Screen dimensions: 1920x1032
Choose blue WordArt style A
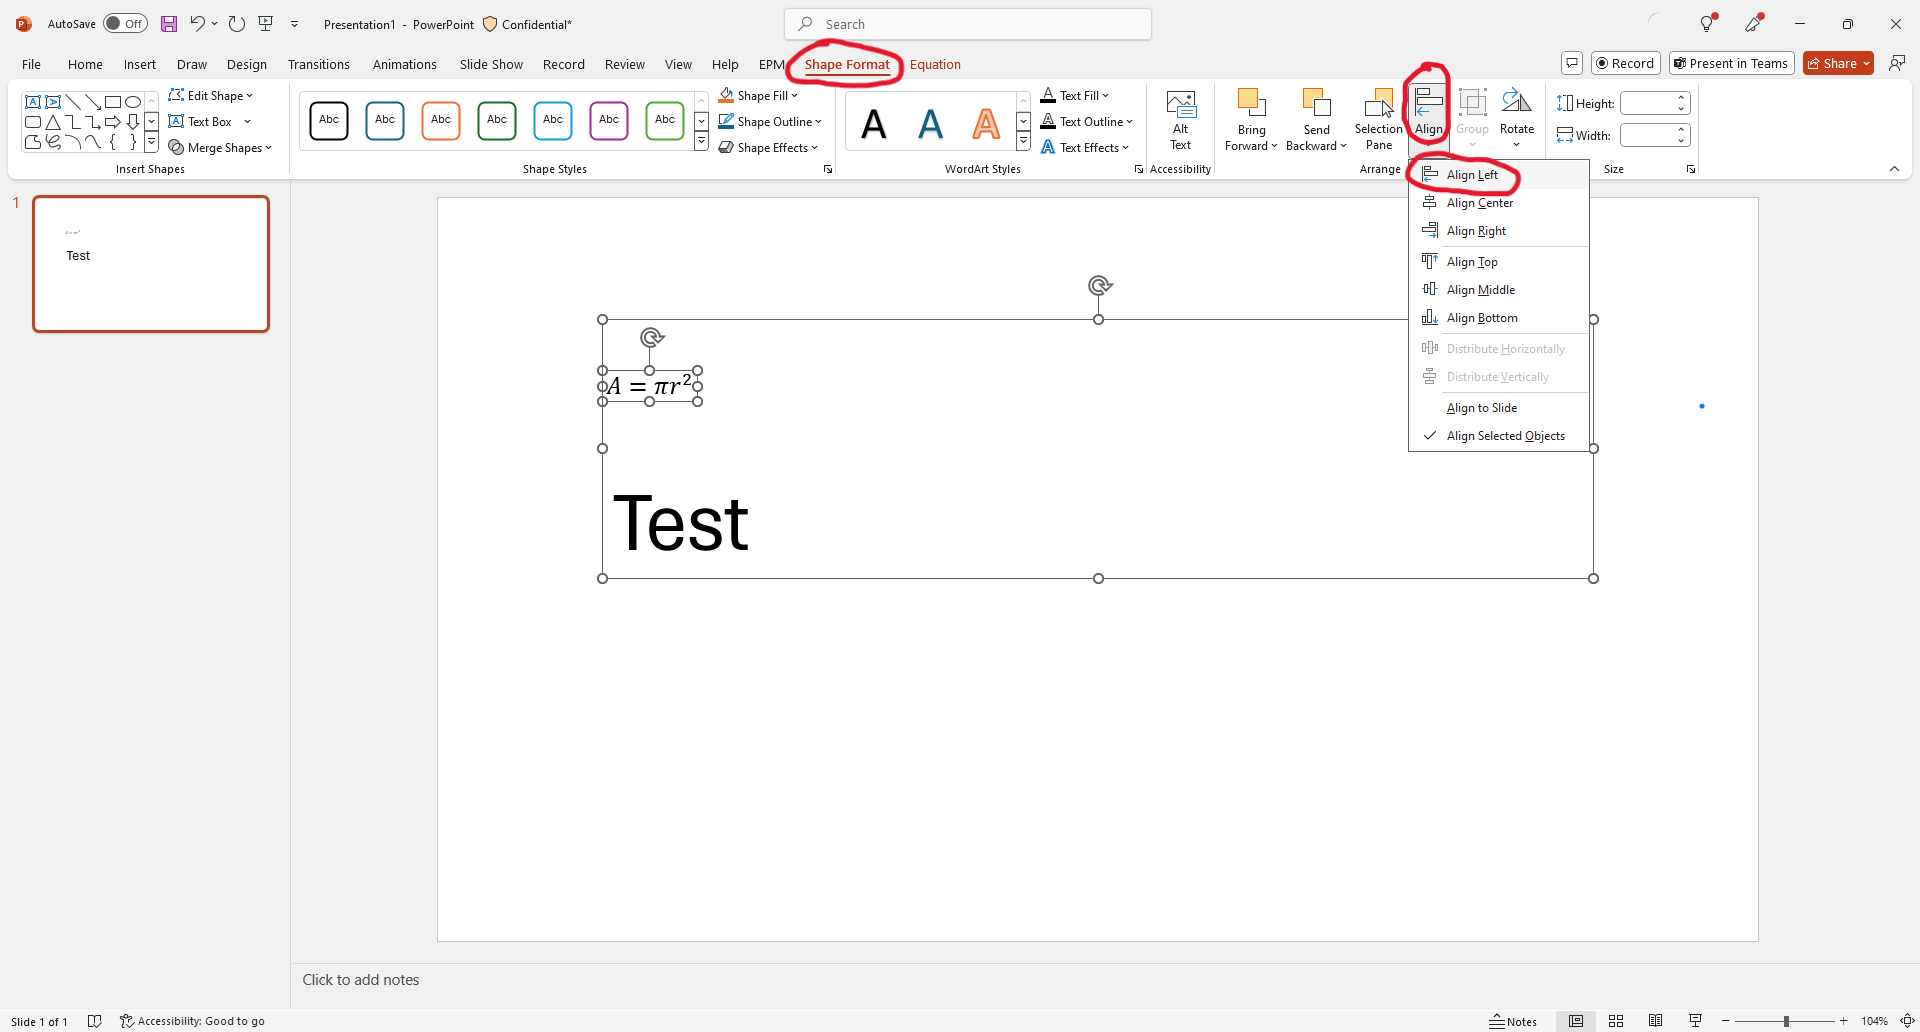pyautogui.click(x=930, y=124)
